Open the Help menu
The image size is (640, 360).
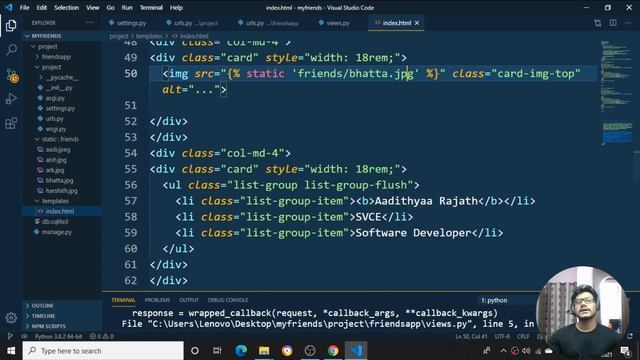pos(176,7)
